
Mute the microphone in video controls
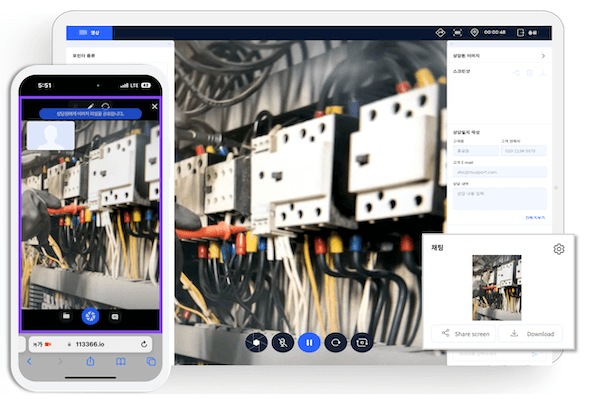[282, 342]
